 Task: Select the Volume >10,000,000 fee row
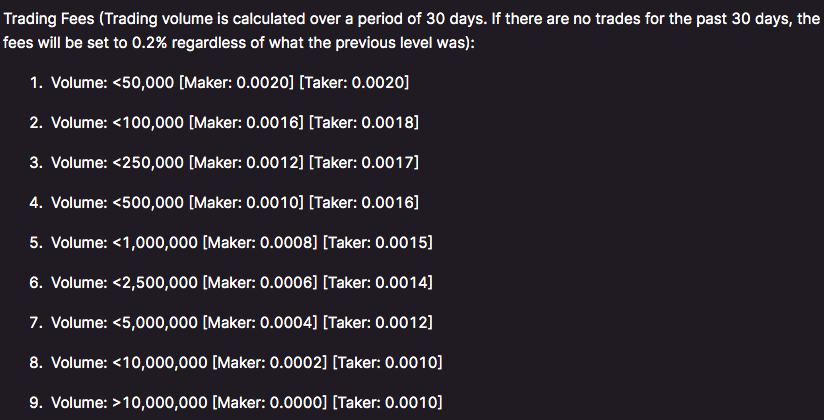pyautogui.click(x=236, y=402)
